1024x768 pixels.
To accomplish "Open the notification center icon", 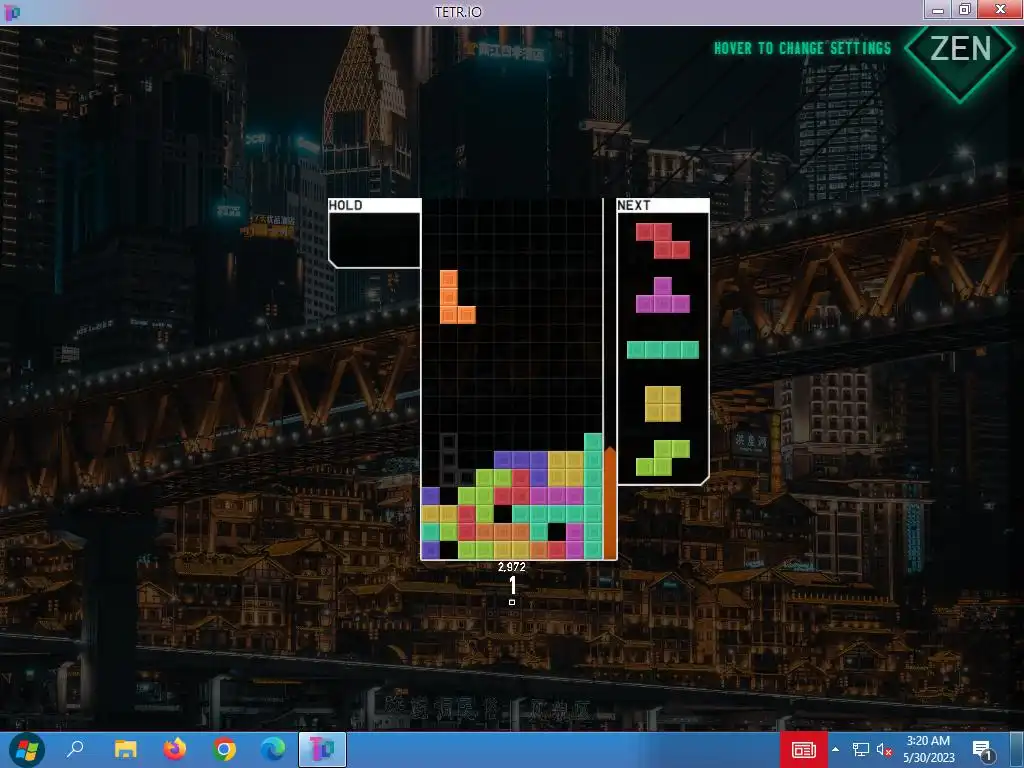I will 982,750.
